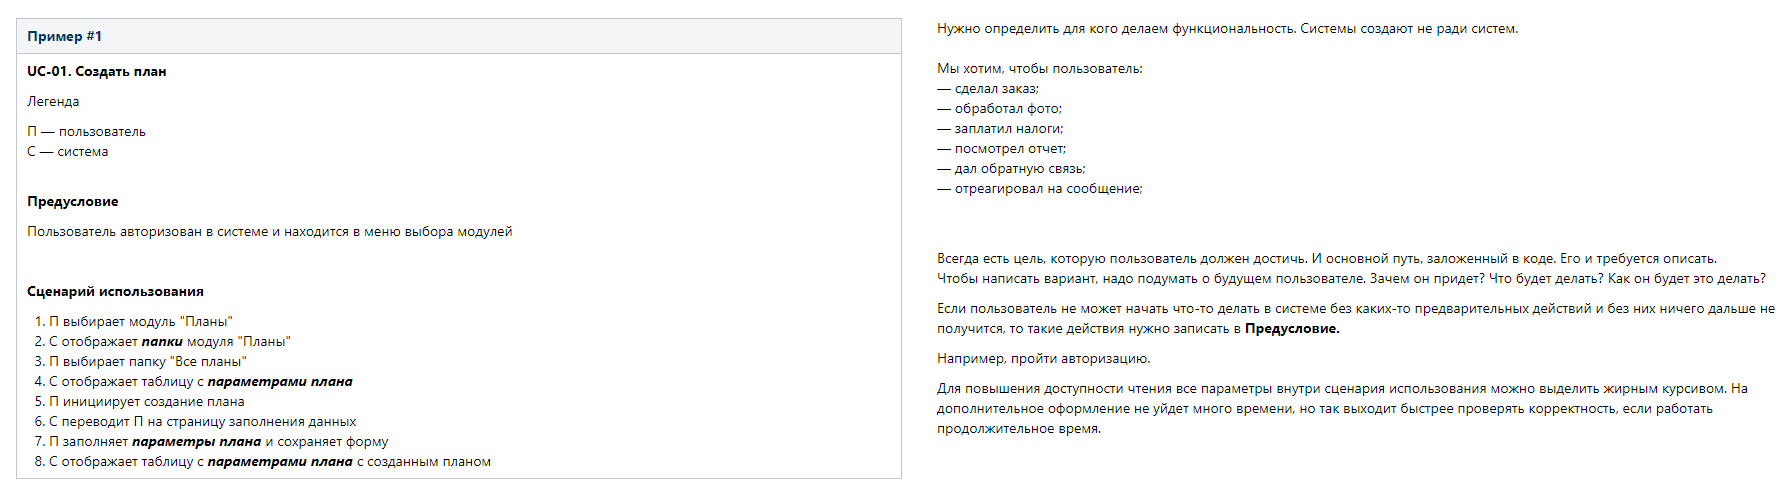The image size is (1790, 499).
Task: Click the bold word "папки" in step 2
Action: click(162, 341)
